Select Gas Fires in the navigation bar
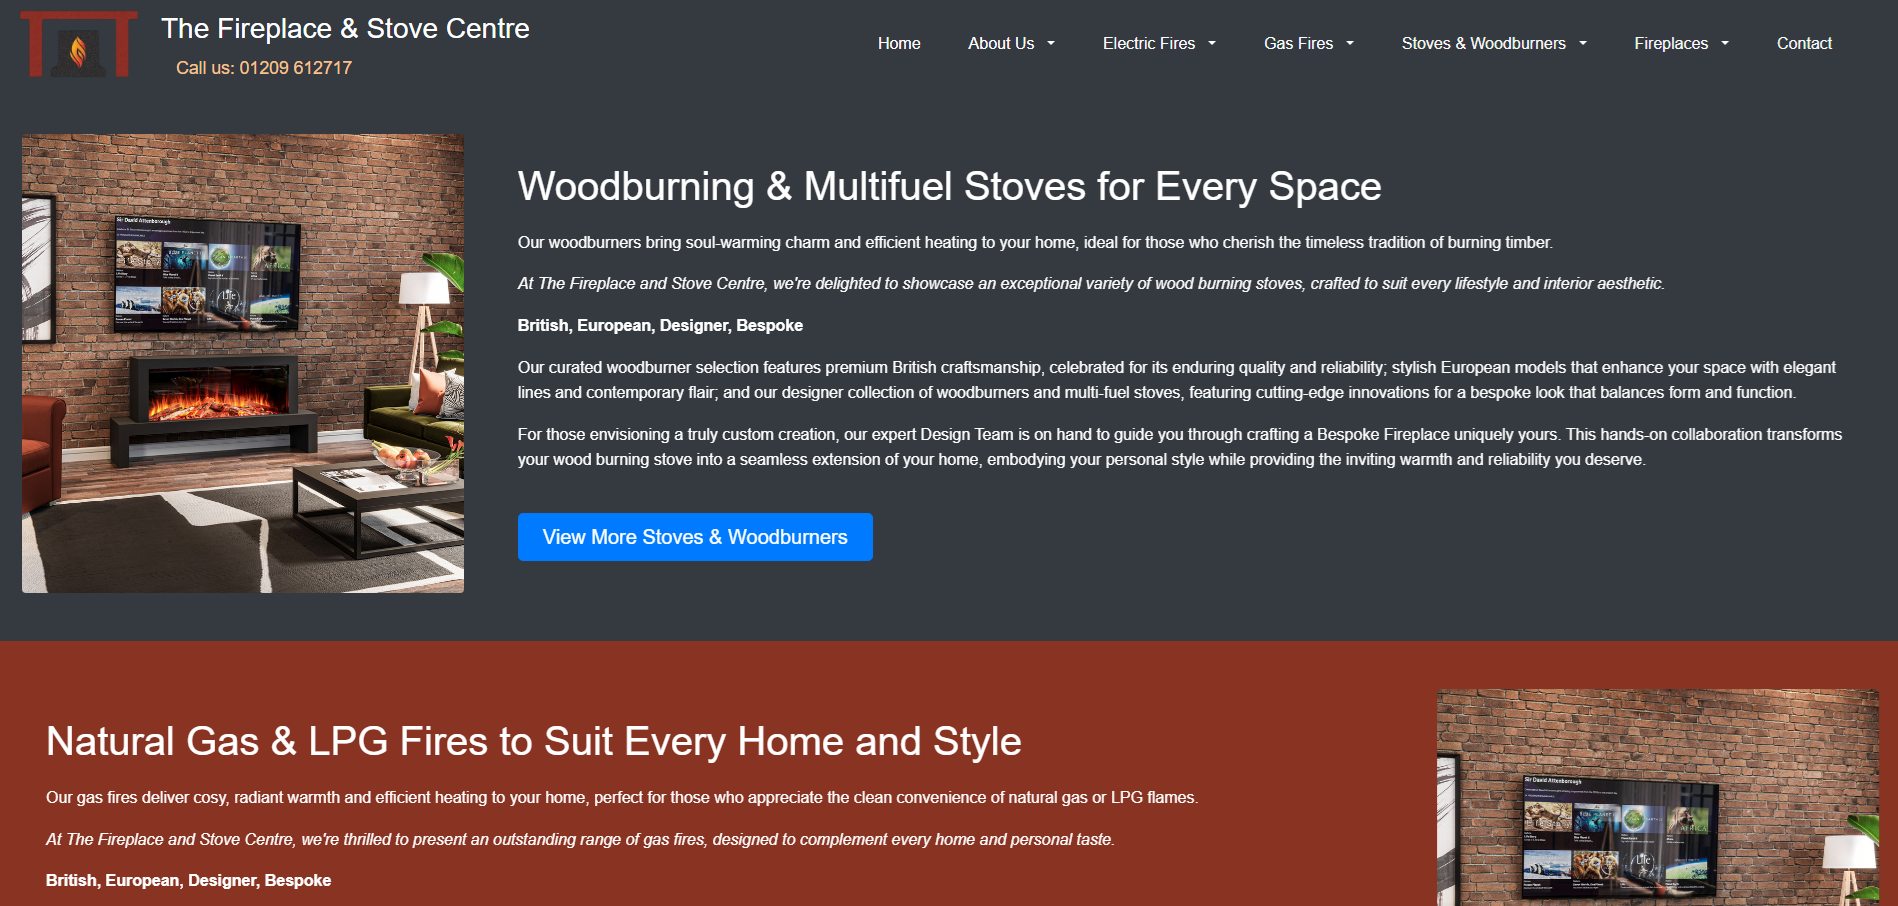The height and width of the screenshot is (906, 1898). pos(1297,43)
